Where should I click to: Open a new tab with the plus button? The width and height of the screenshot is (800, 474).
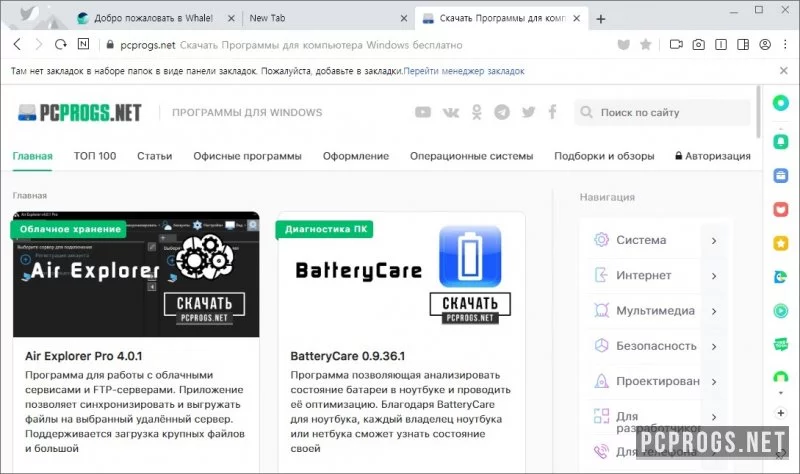click(601, 19)
